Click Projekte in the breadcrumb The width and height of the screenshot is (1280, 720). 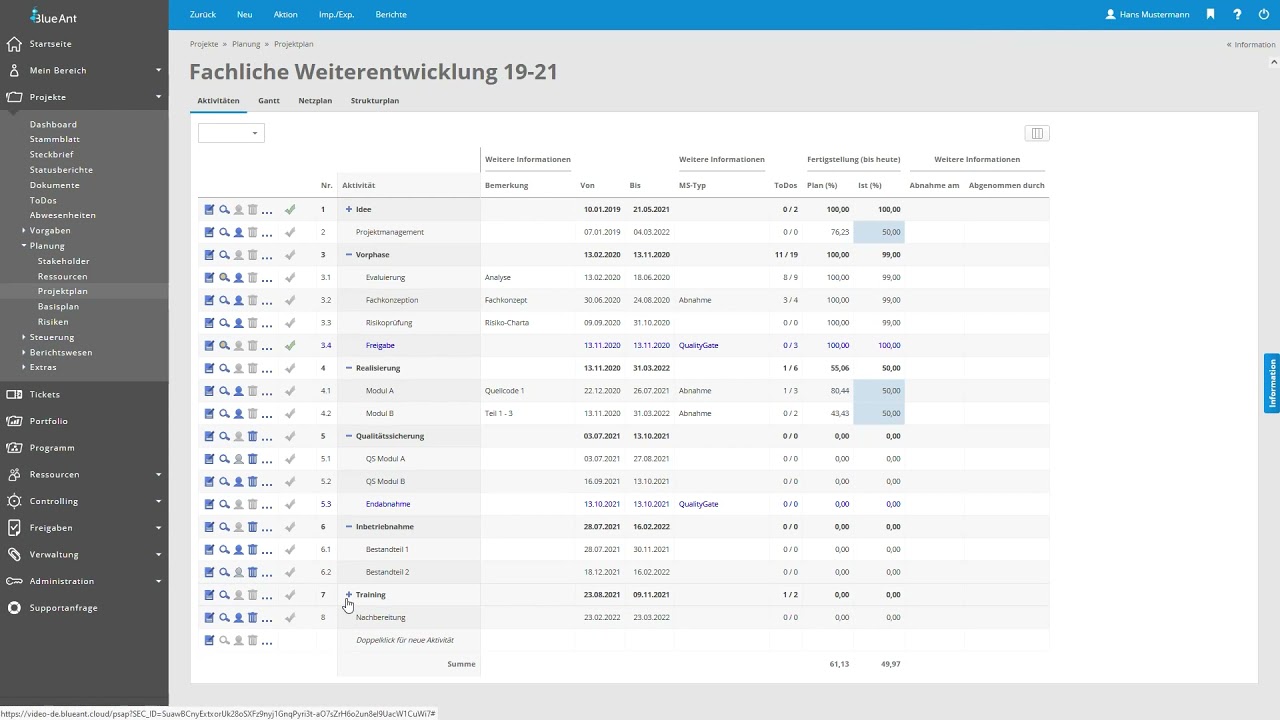pyautogui.click(x=204, y=44)
